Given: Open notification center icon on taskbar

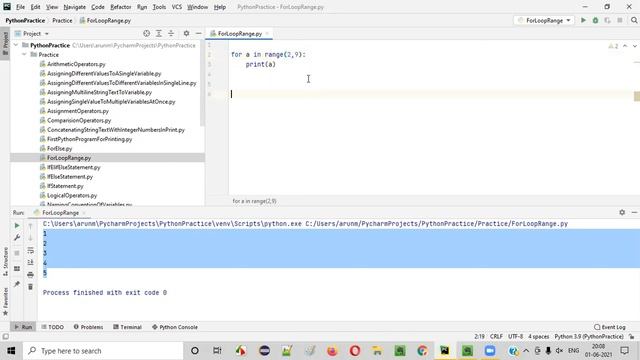Looking at the screenshot, I should coord(624,351).
